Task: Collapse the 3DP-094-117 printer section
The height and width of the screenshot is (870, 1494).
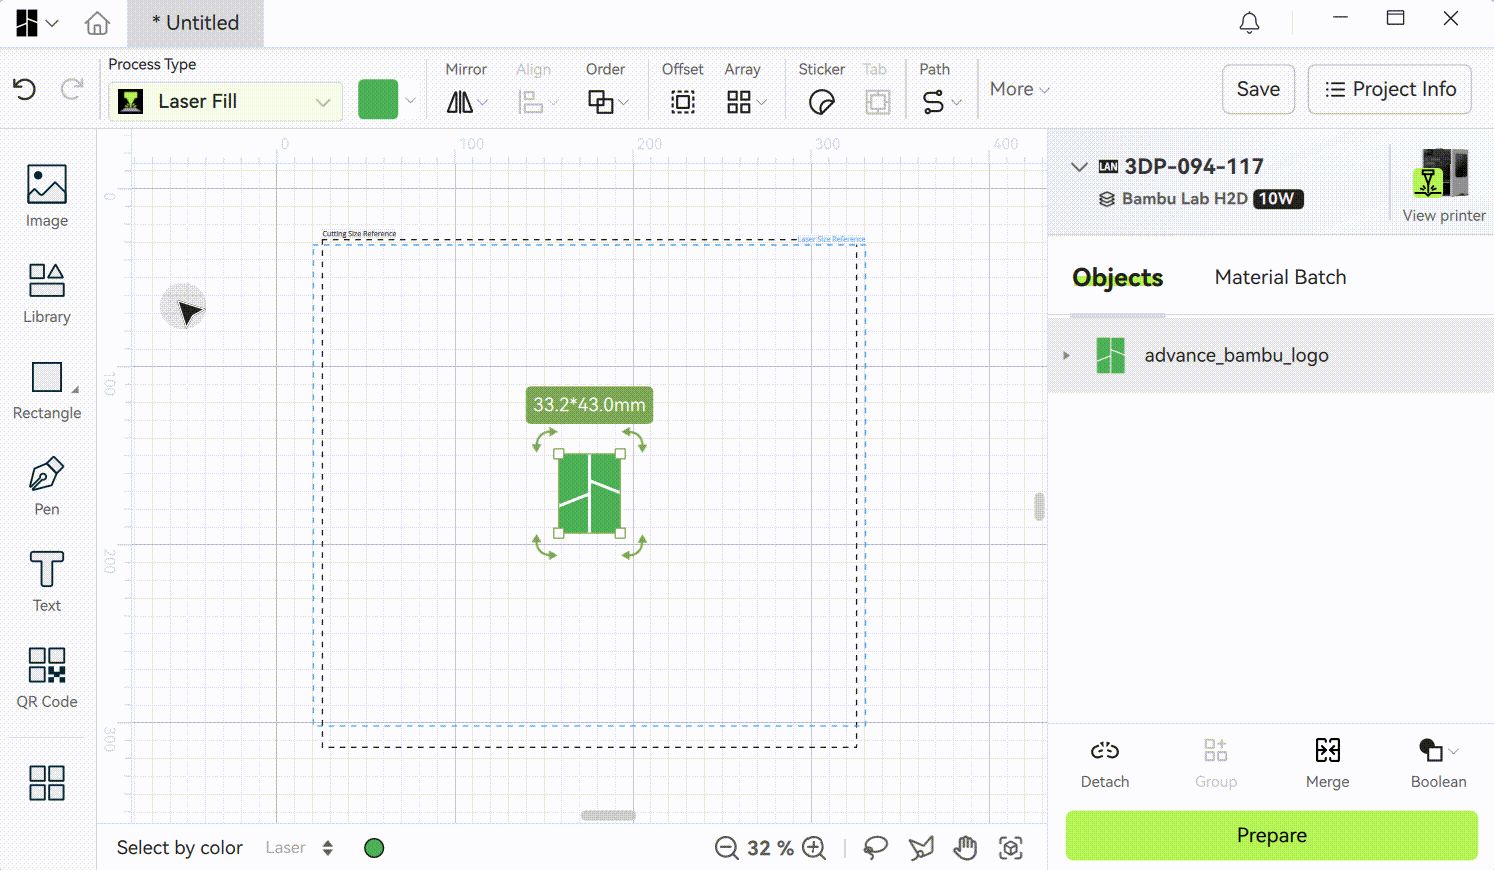Action: (1079, 167)
